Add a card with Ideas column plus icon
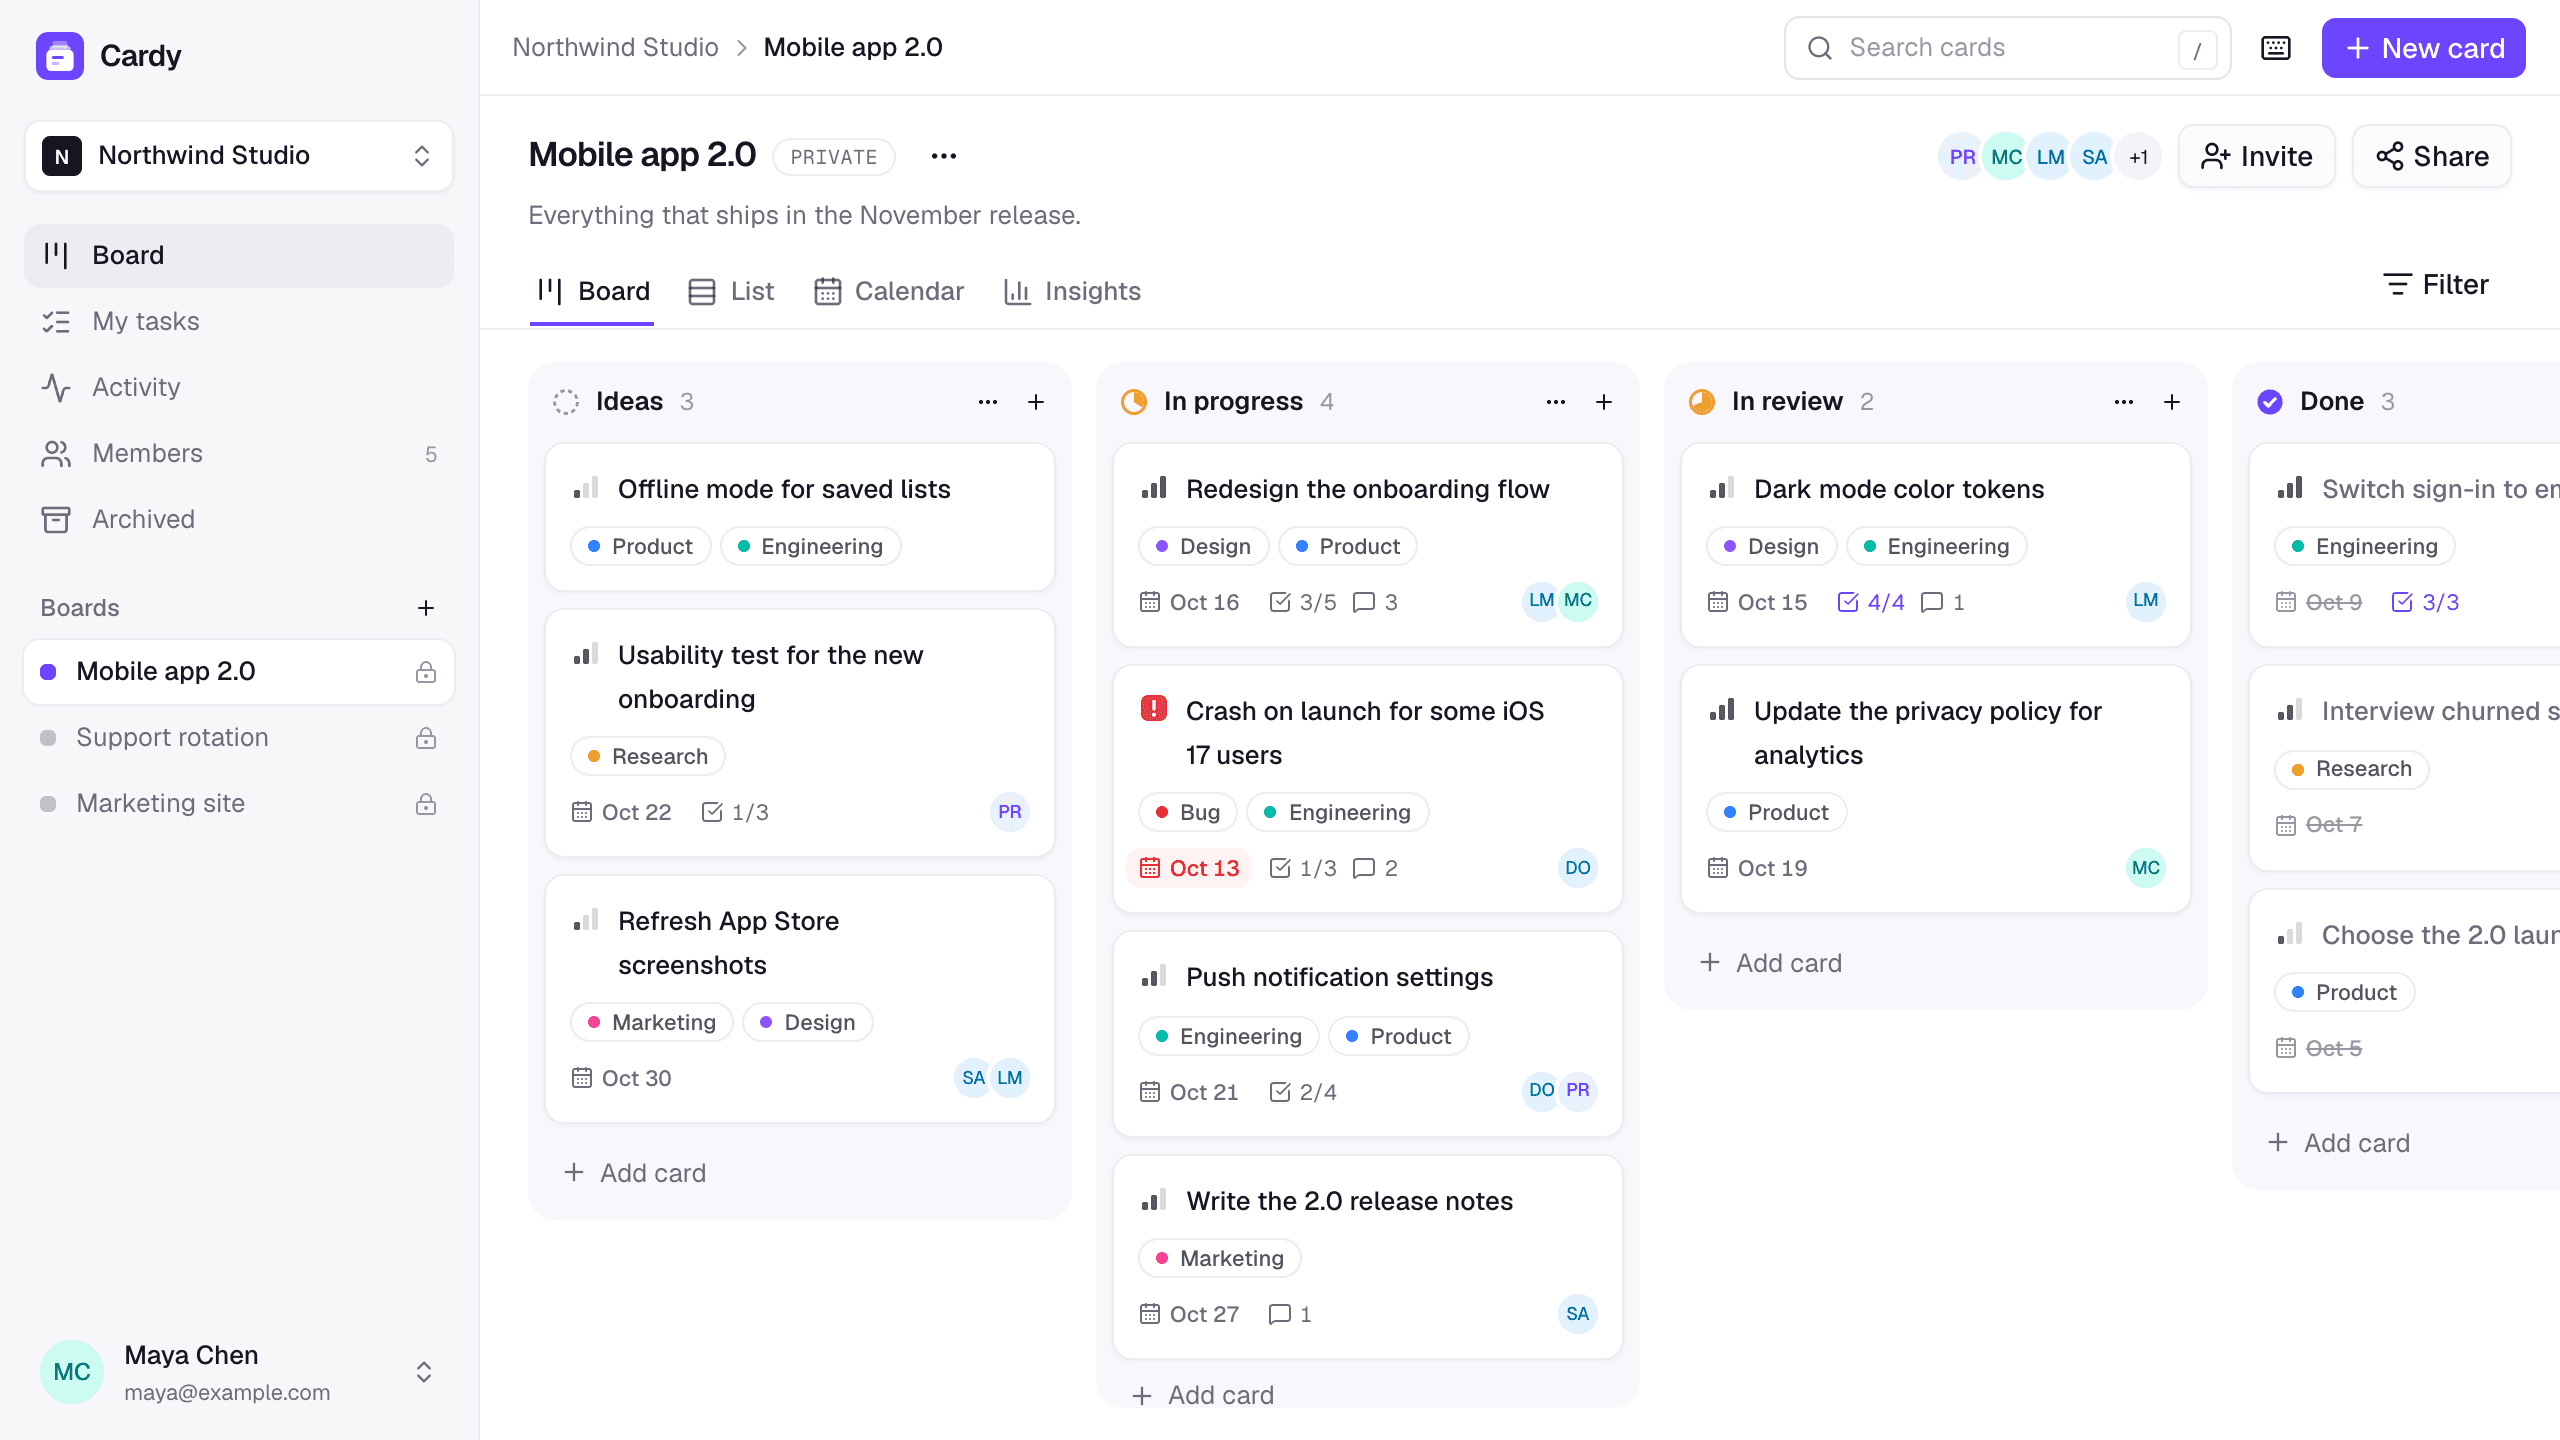The height and width of the screenshot is (1440, 2560). coord(1036,402)
